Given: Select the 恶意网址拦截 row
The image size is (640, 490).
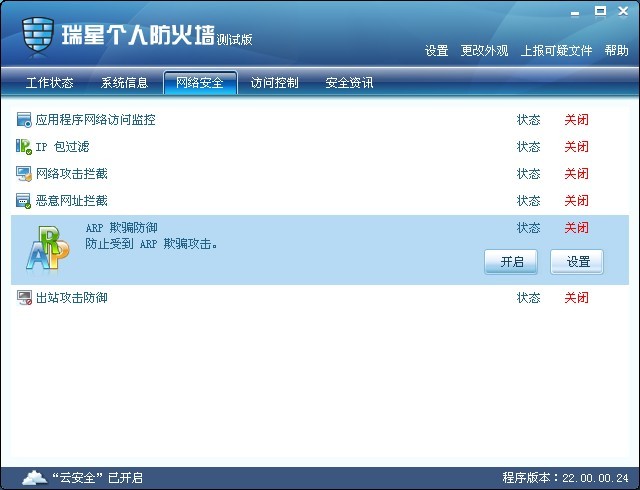Looking at the screenshot, I should click(320, 201).
